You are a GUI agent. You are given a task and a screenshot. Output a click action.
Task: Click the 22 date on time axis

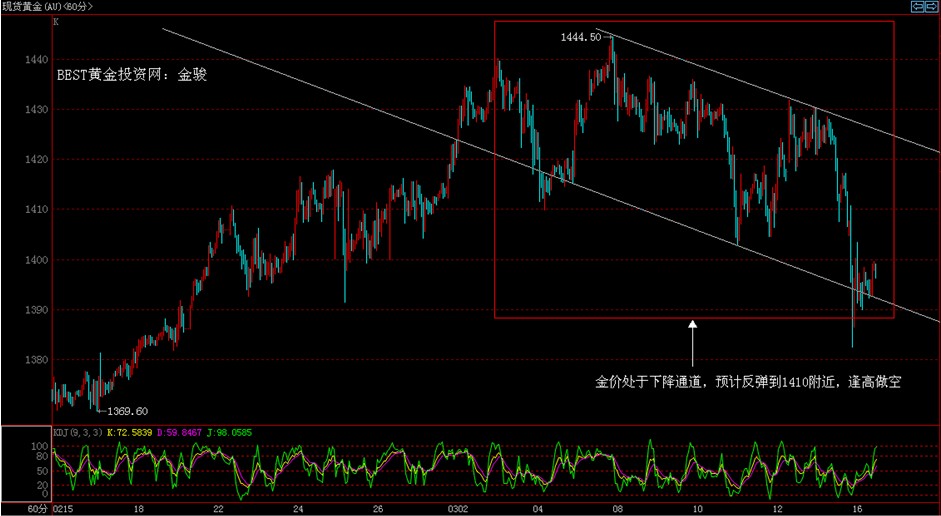tap(218, 509)
